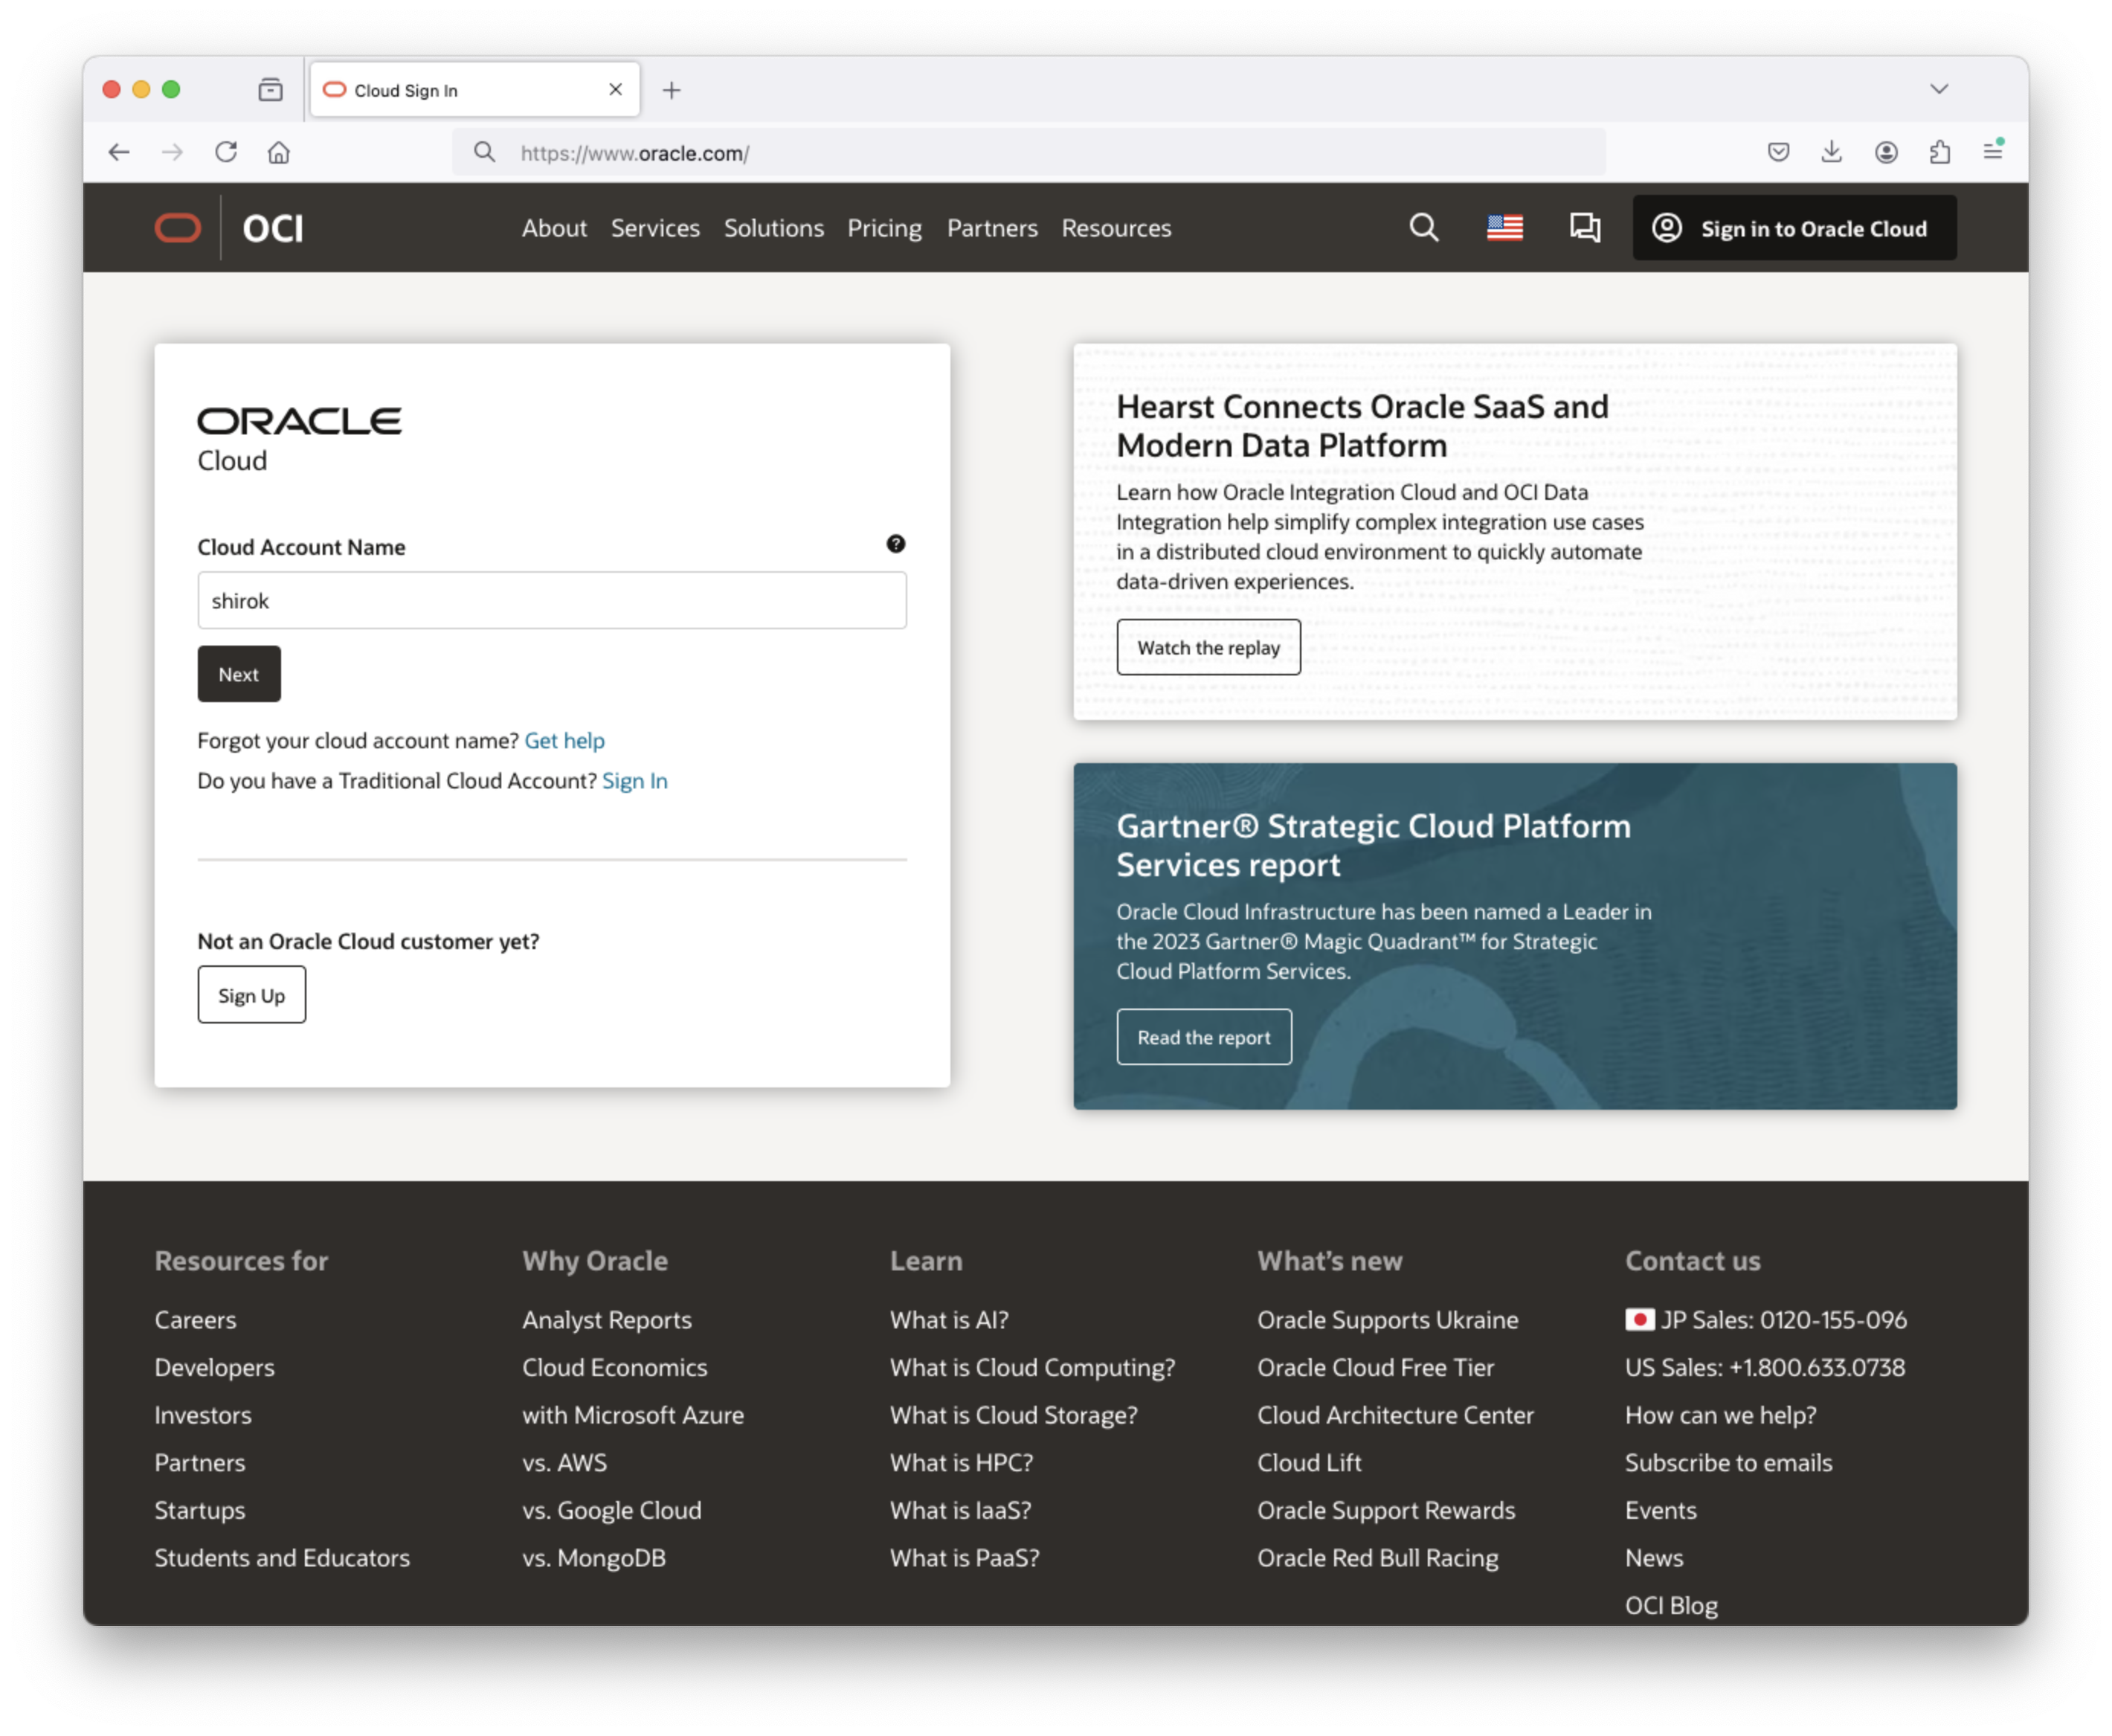Open the Pocket save icon
This screenshot has height=1736, width=2112.
pyautogui.click(x=1778, y=152)
